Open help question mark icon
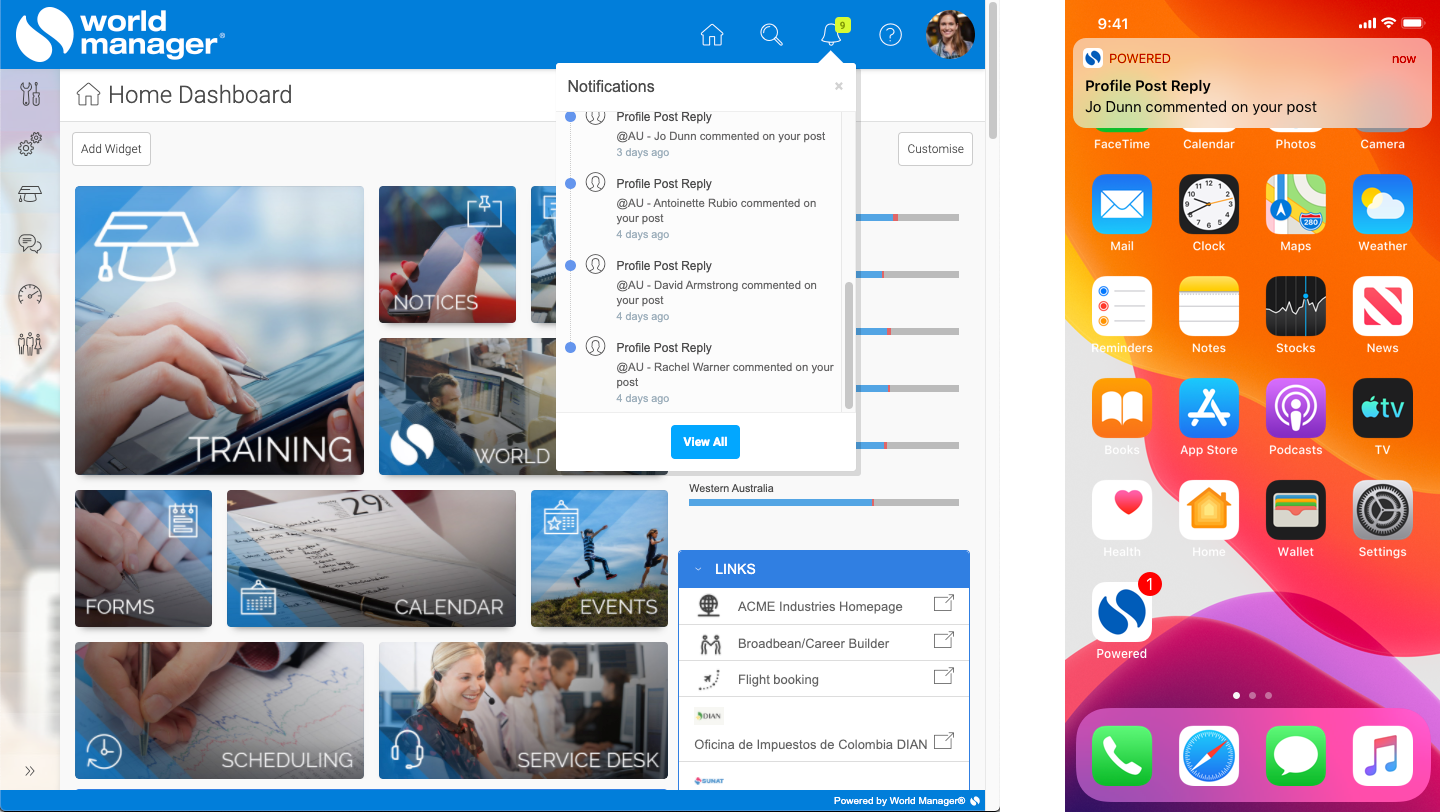The width and height of the screenshot is (1440, 812). [890, 35]
